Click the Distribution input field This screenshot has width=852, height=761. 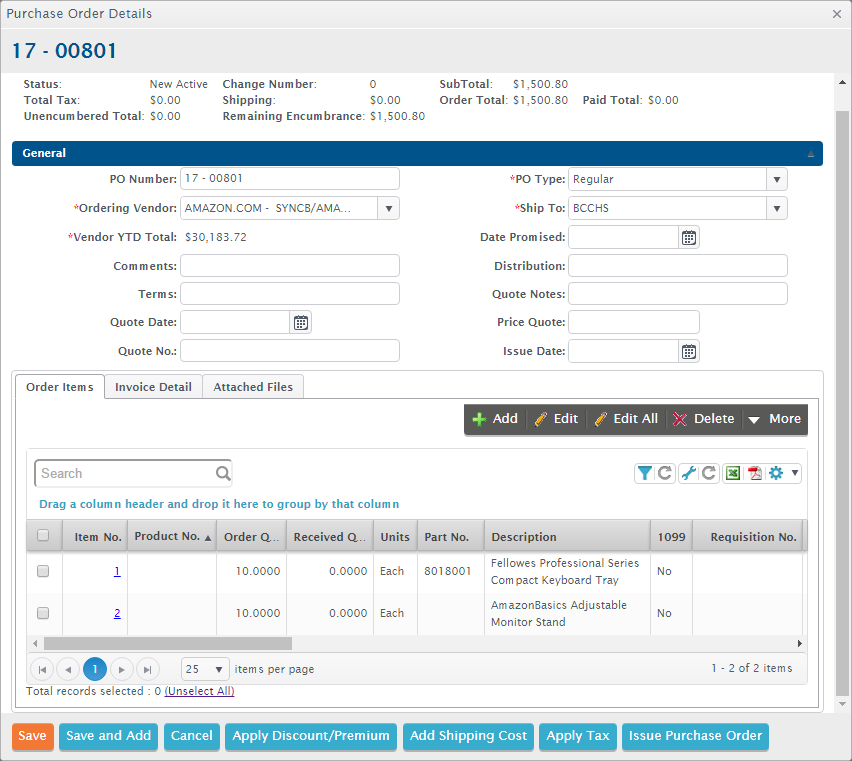[678, 266]
